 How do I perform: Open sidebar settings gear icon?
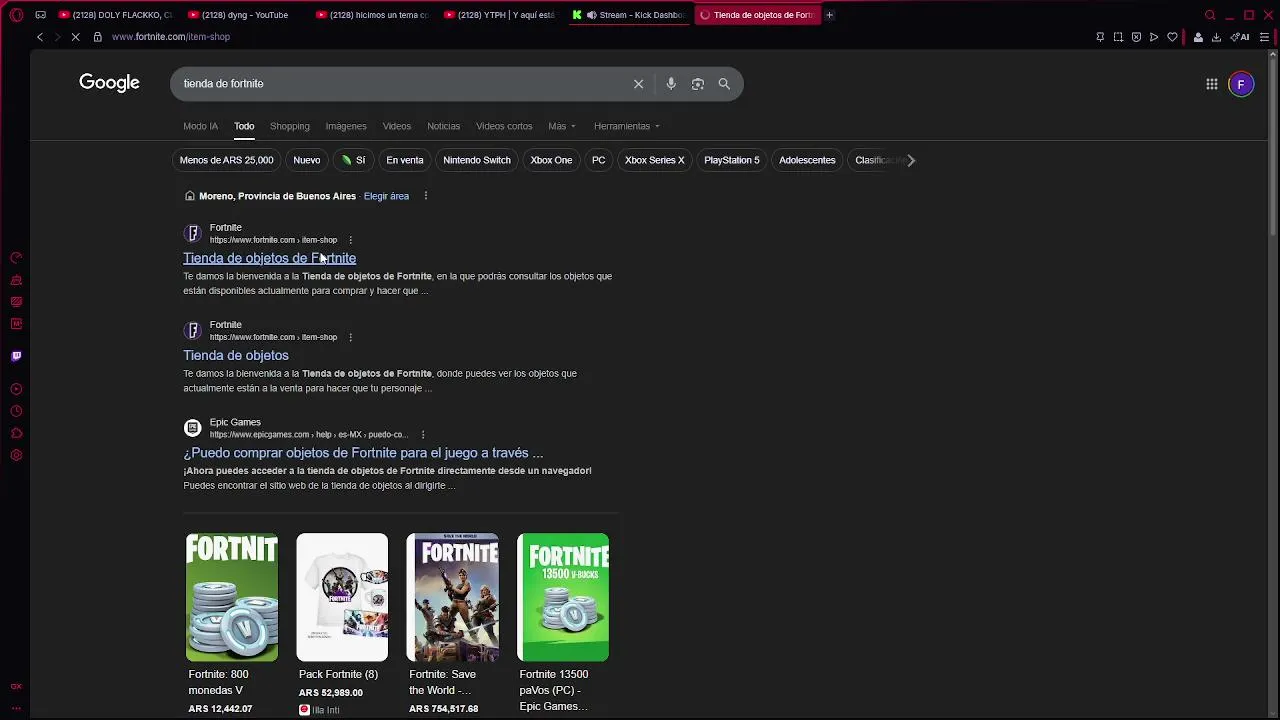[16, 455]
